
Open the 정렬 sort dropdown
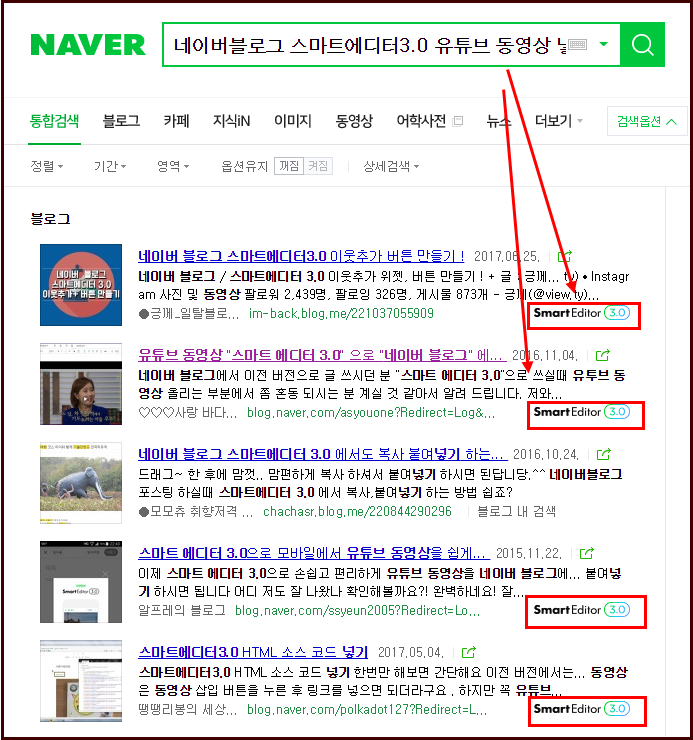point(46,166)
